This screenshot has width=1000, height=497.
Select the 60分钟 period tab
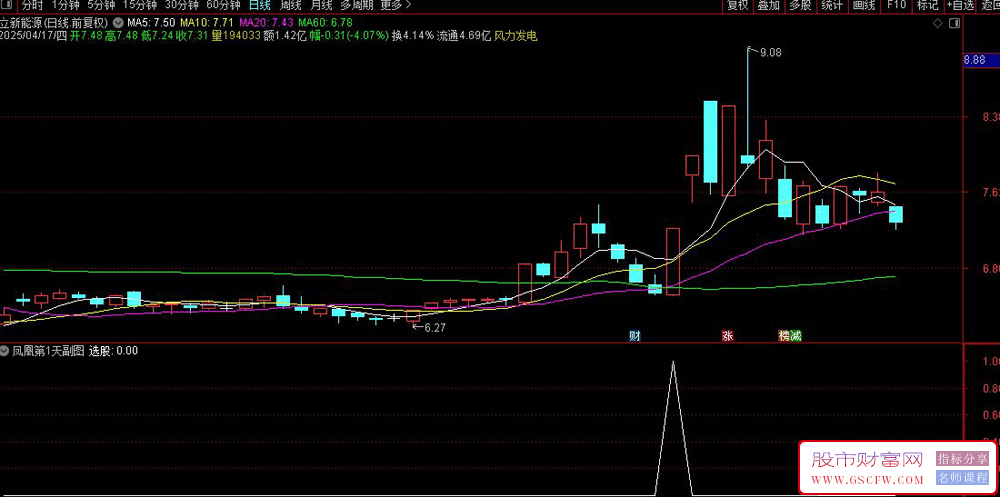pyautogui.click(x=223, y=5)
